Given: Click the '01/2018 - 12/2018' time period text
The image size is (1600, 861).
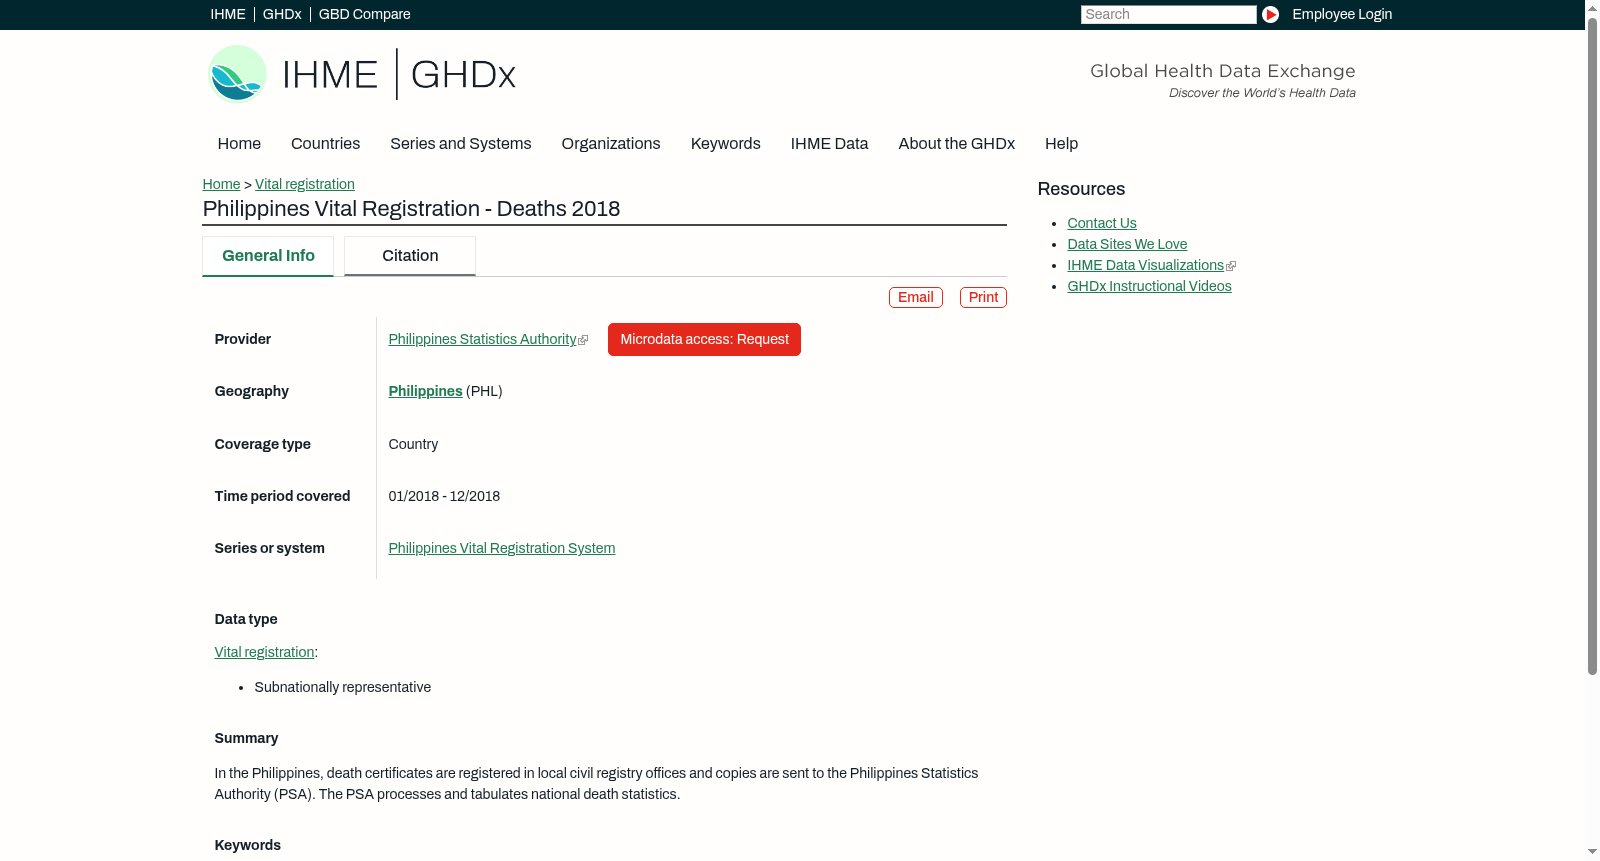Looking at the screenshot, I should point(444,497).
